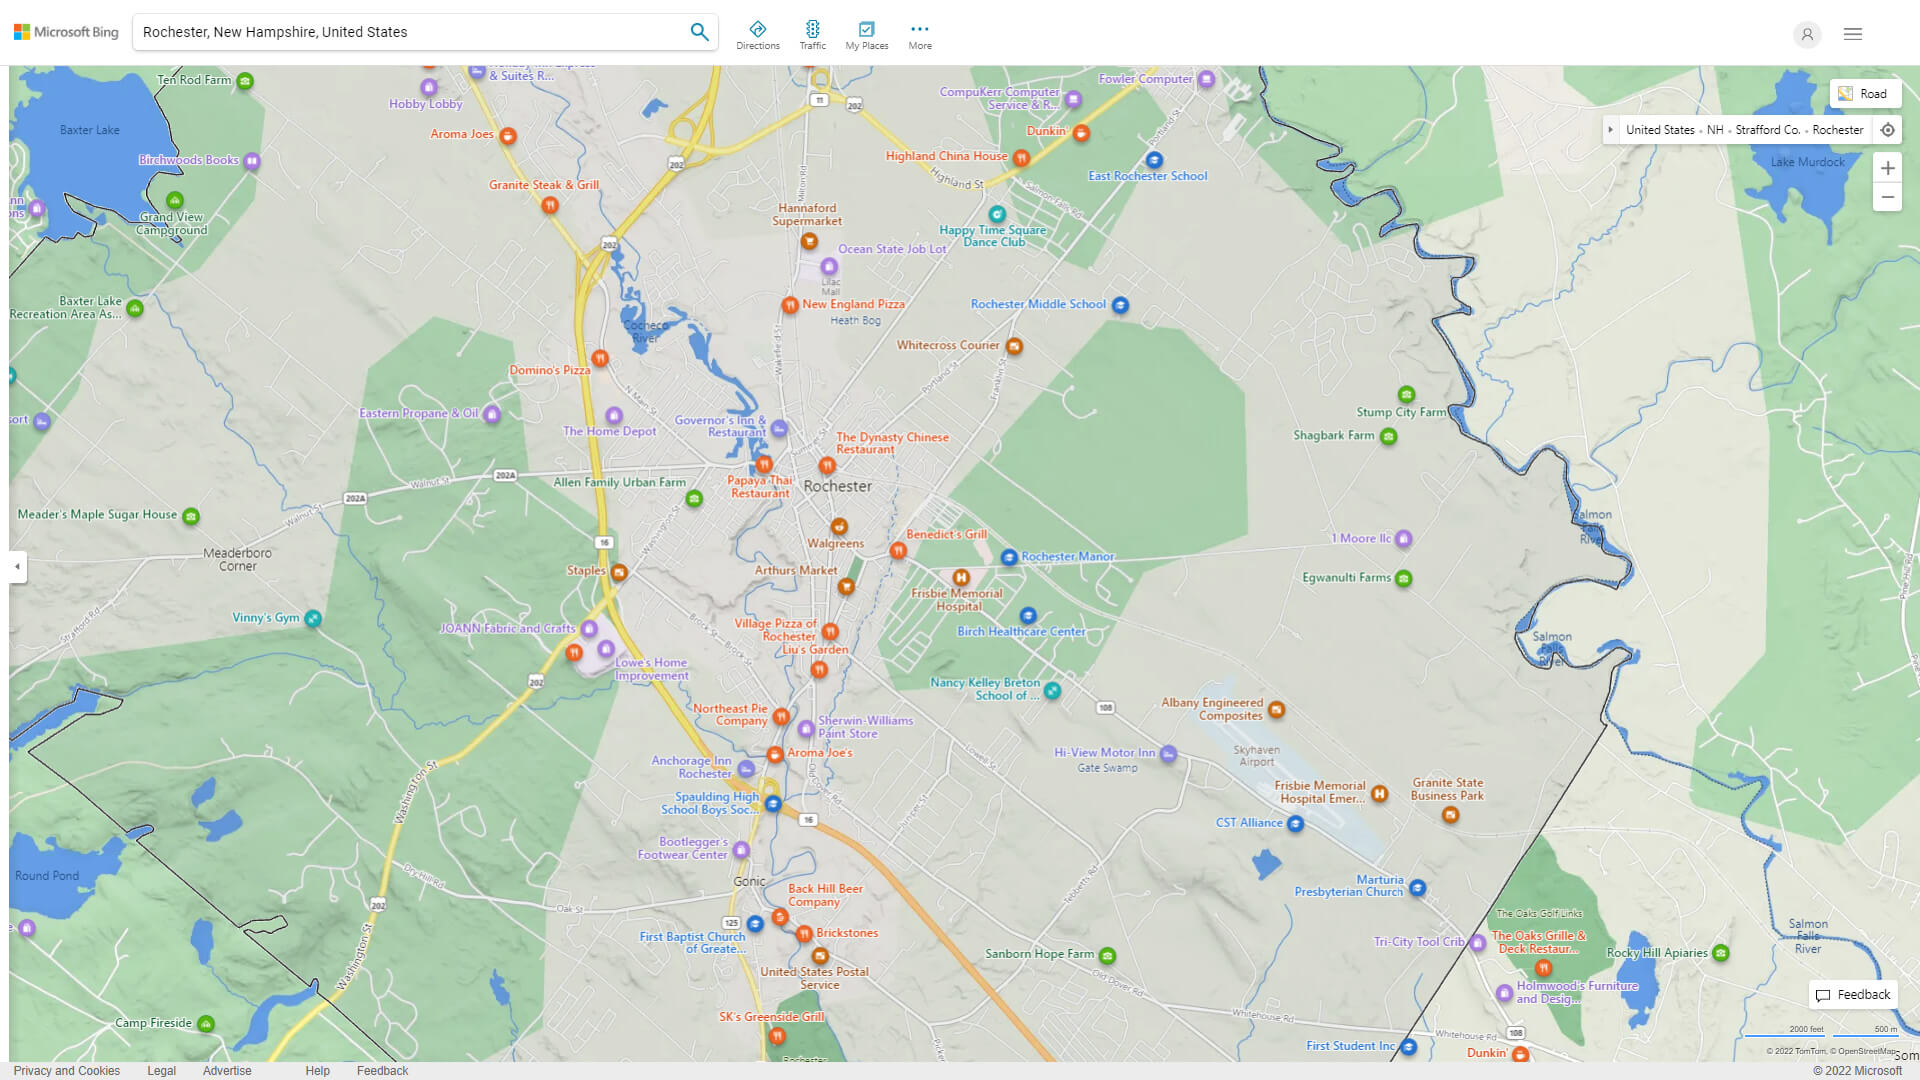
Task: Click inside the search input field
Action: (400, 31)
